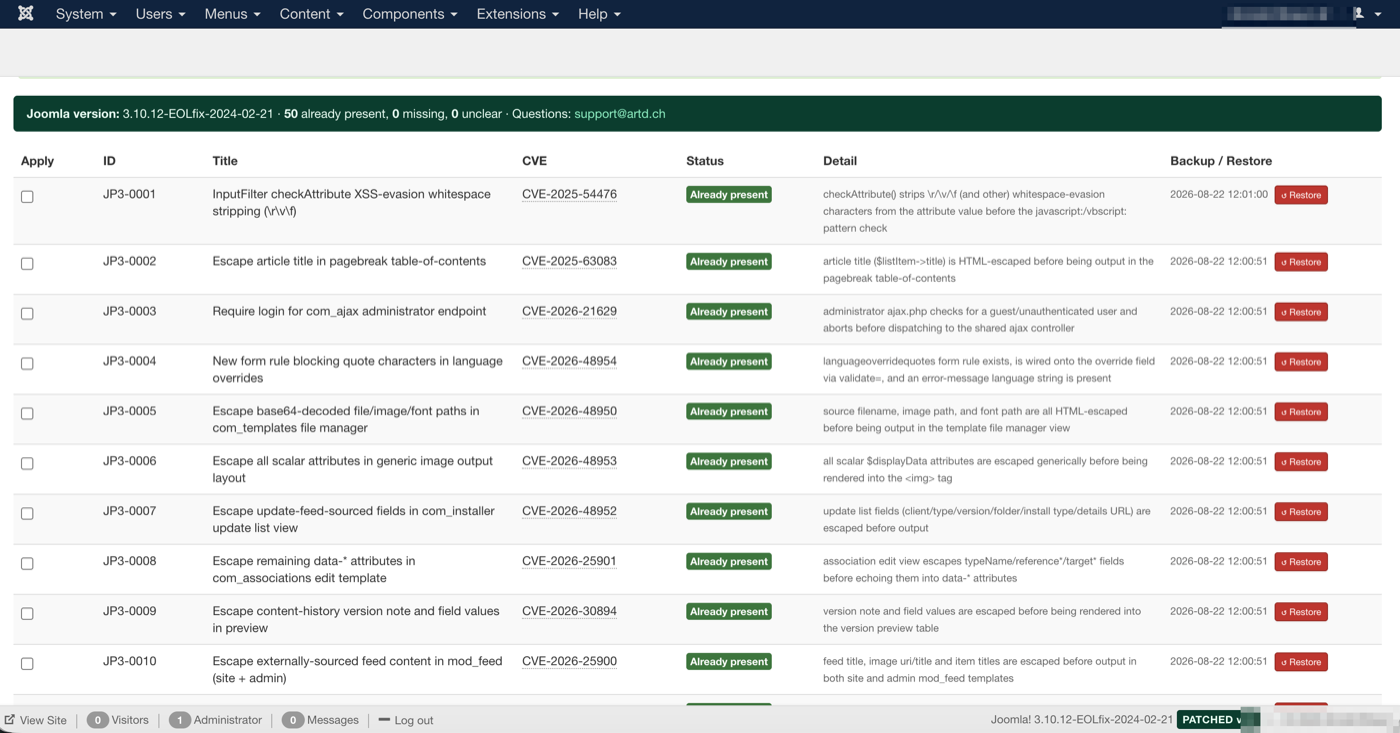Image resolution: width=1400 pixels, height=733 pixels.
Task: Select the checkbox in row JP3-0003
Action: [27, 314]
